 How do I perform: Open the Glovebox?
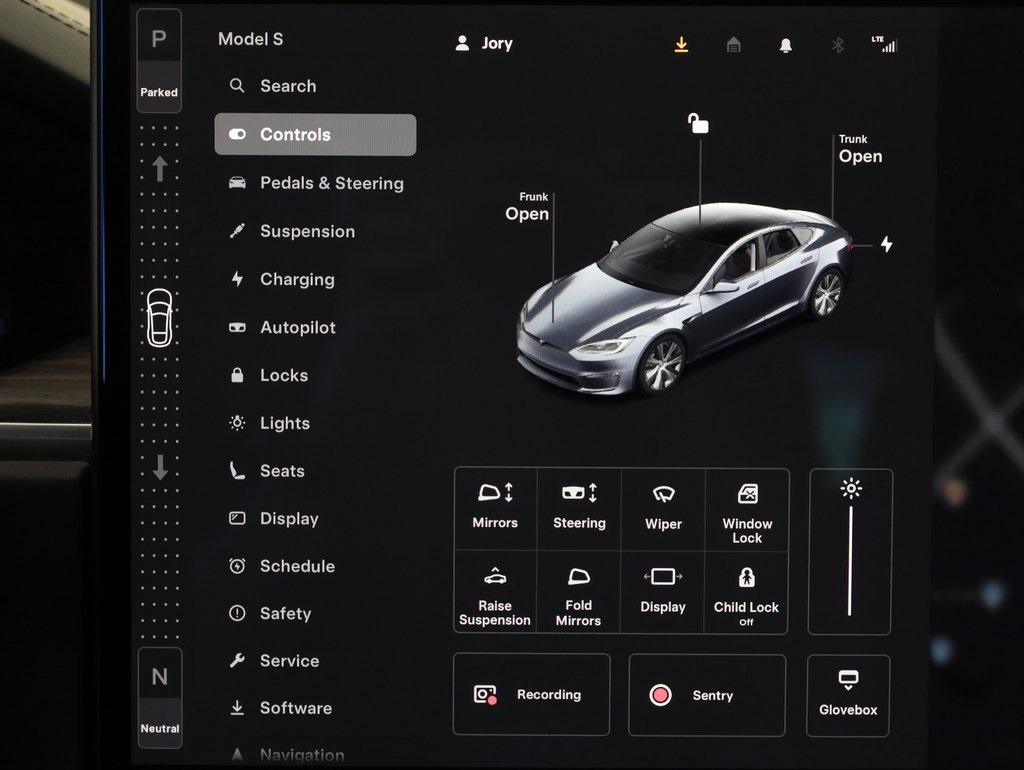point(848,696)
